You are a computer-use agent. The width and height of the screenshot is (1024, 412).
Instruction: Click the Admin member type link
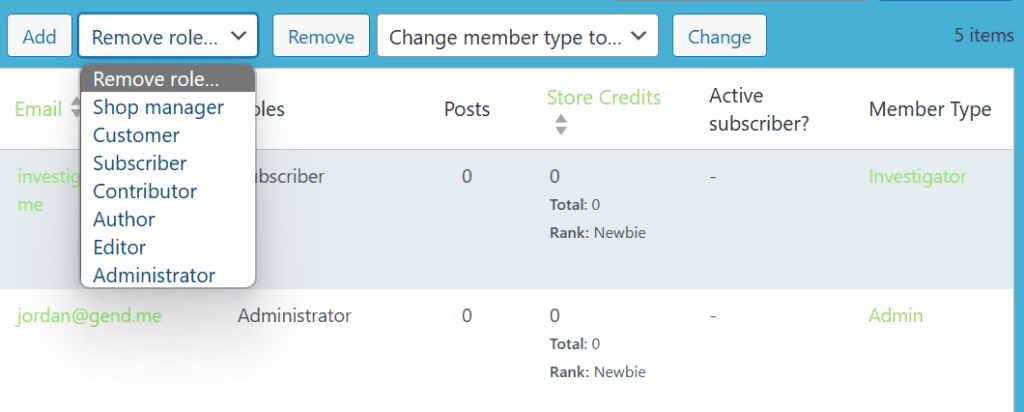tap(895, 316)
